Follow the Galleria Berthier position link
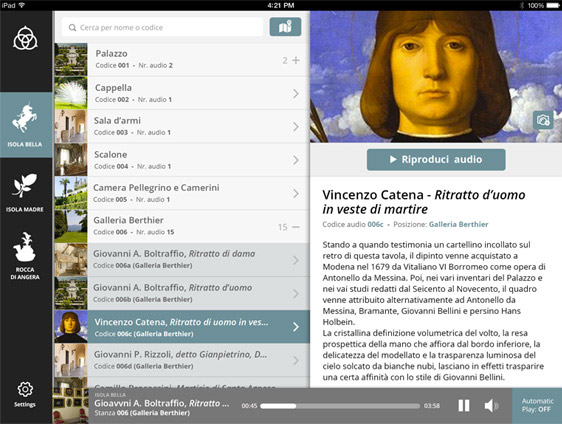The image size is (562, 424). (458, 224)
